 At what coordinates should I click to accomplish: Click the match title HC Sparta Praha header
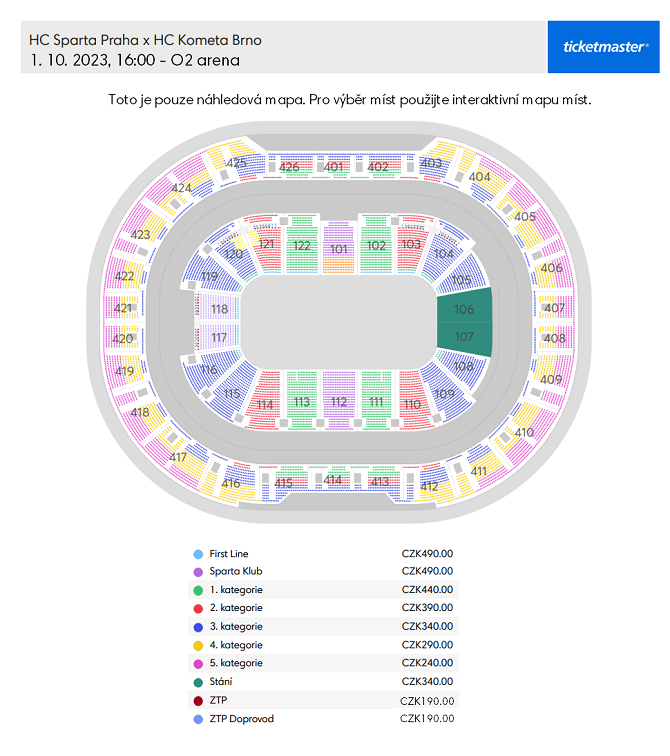tap(145, 40)
